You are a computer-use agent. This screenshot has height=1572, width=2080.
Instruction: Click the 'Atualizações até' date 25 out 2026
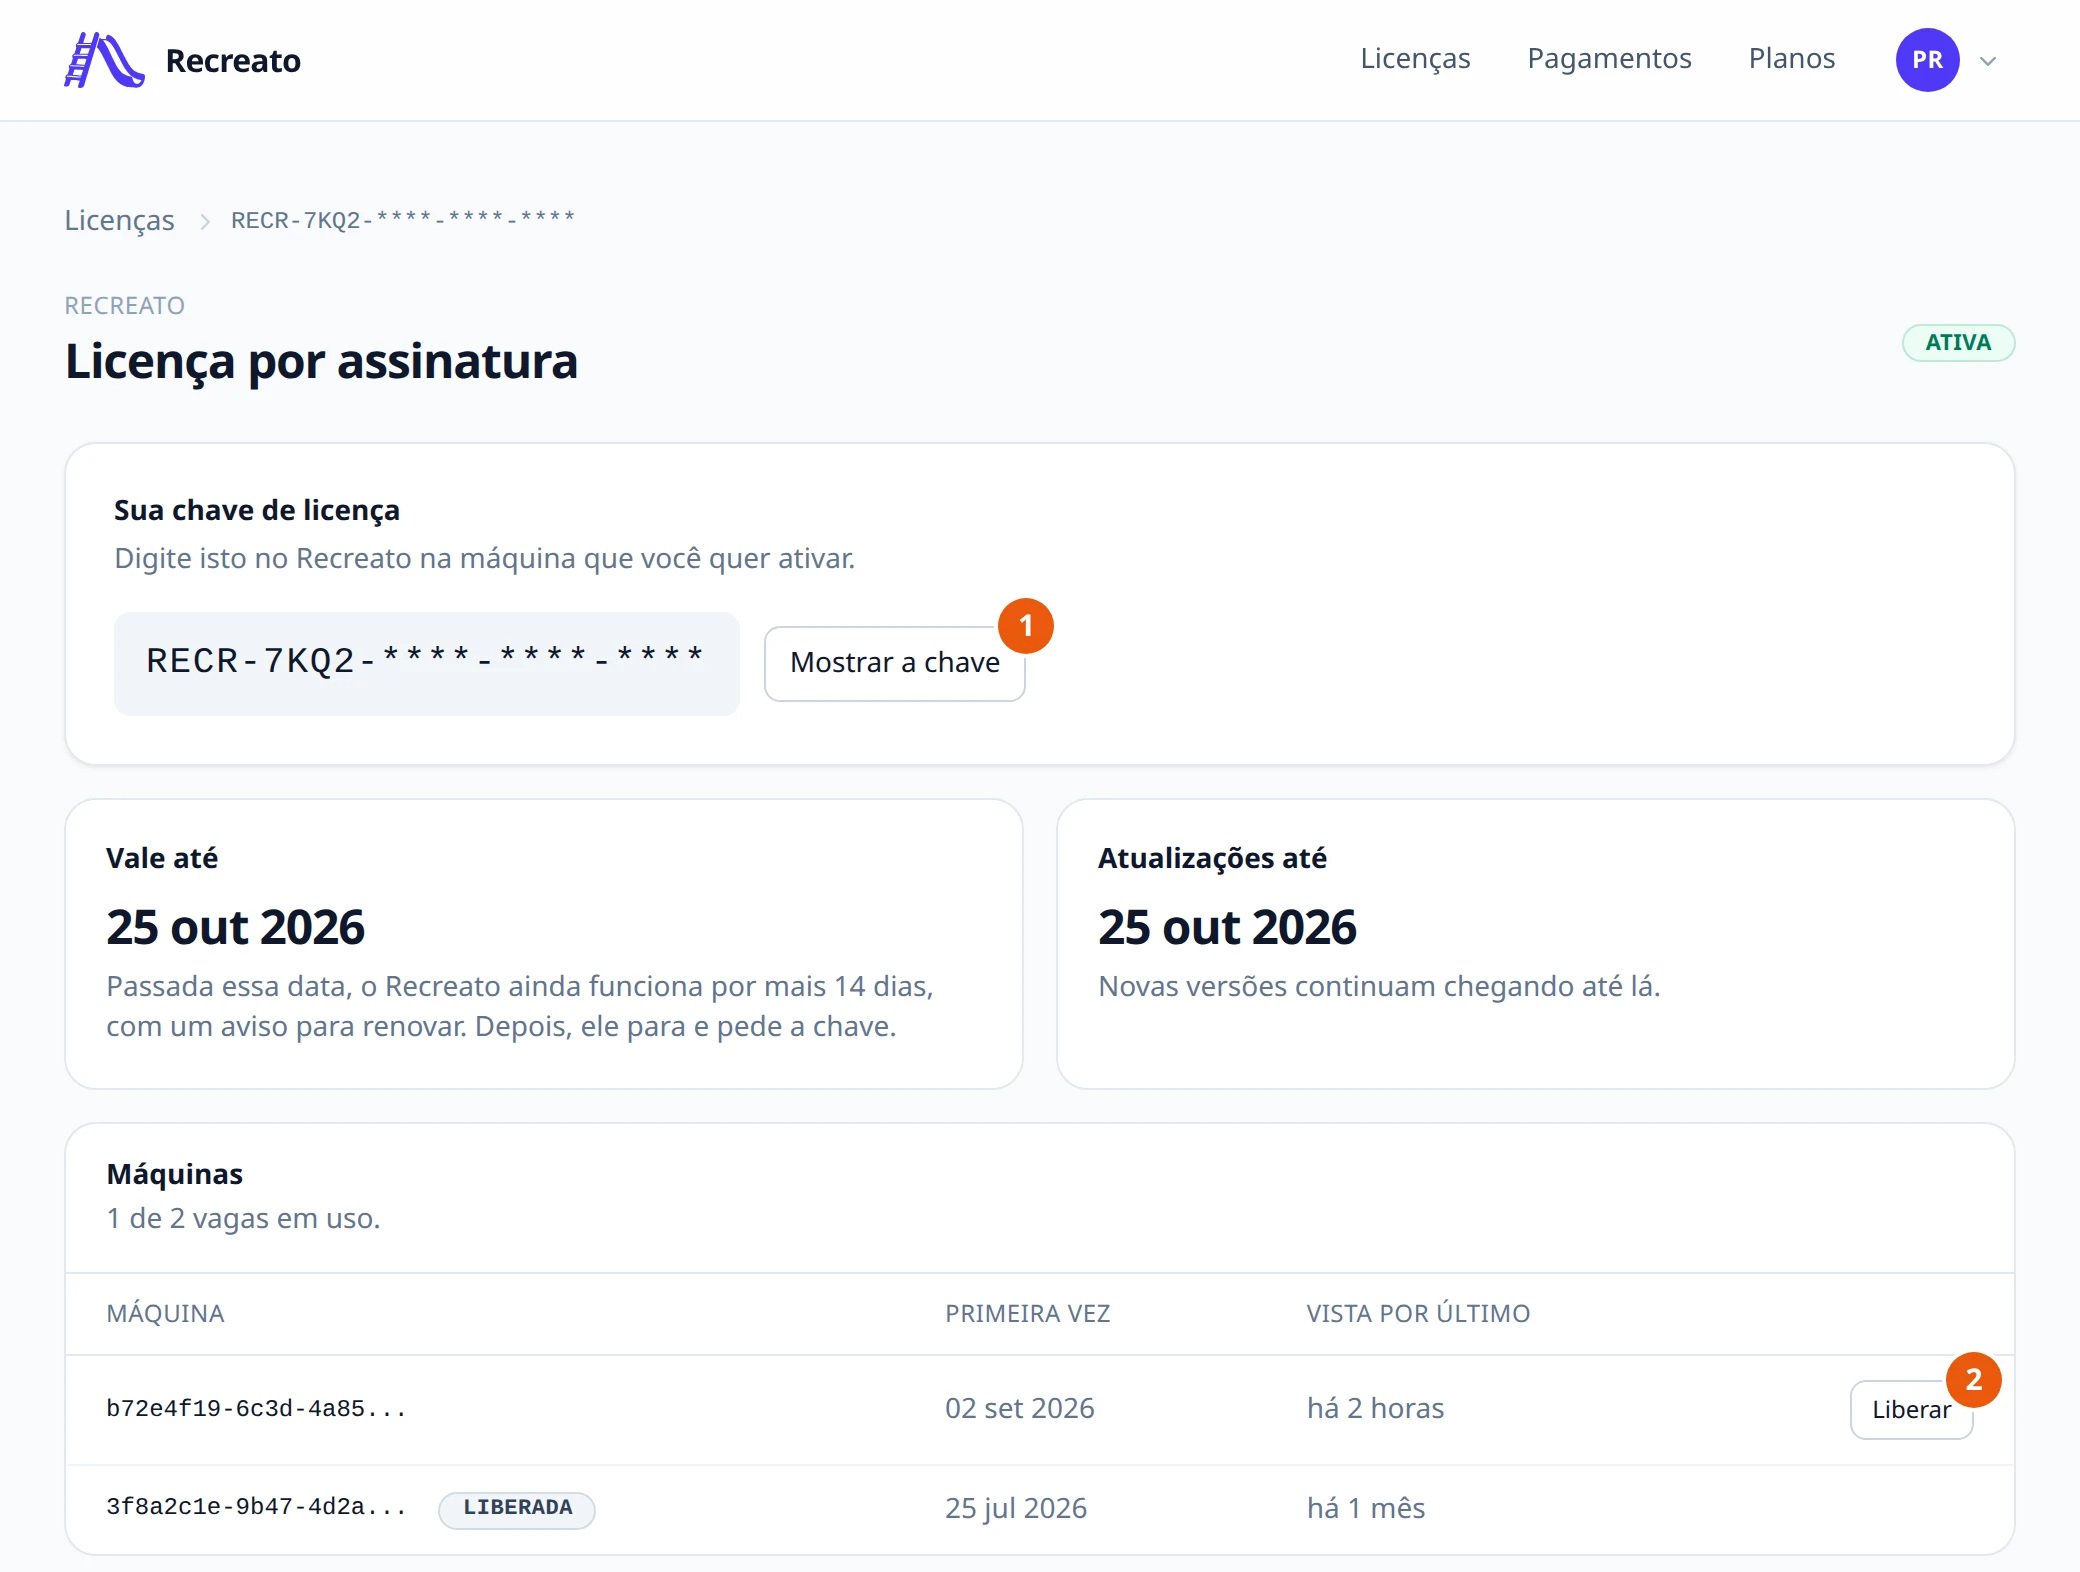point(1227,927)
